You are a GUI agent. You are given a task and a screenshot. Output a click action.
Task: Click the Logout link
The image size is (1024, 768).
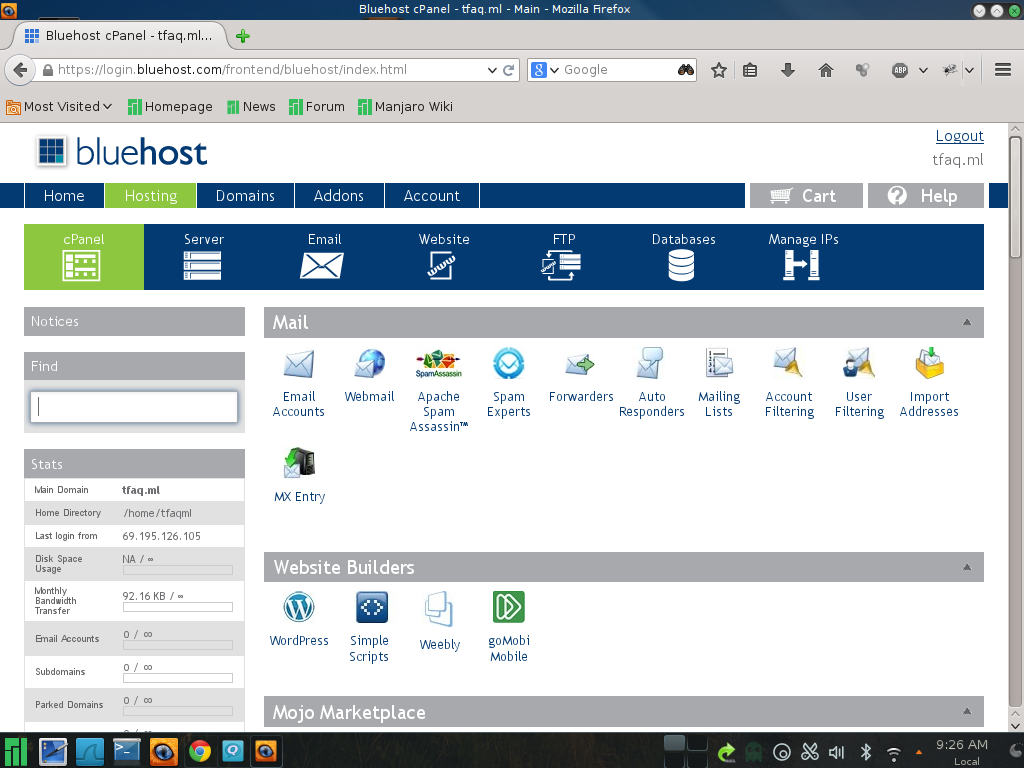(959, 136)
